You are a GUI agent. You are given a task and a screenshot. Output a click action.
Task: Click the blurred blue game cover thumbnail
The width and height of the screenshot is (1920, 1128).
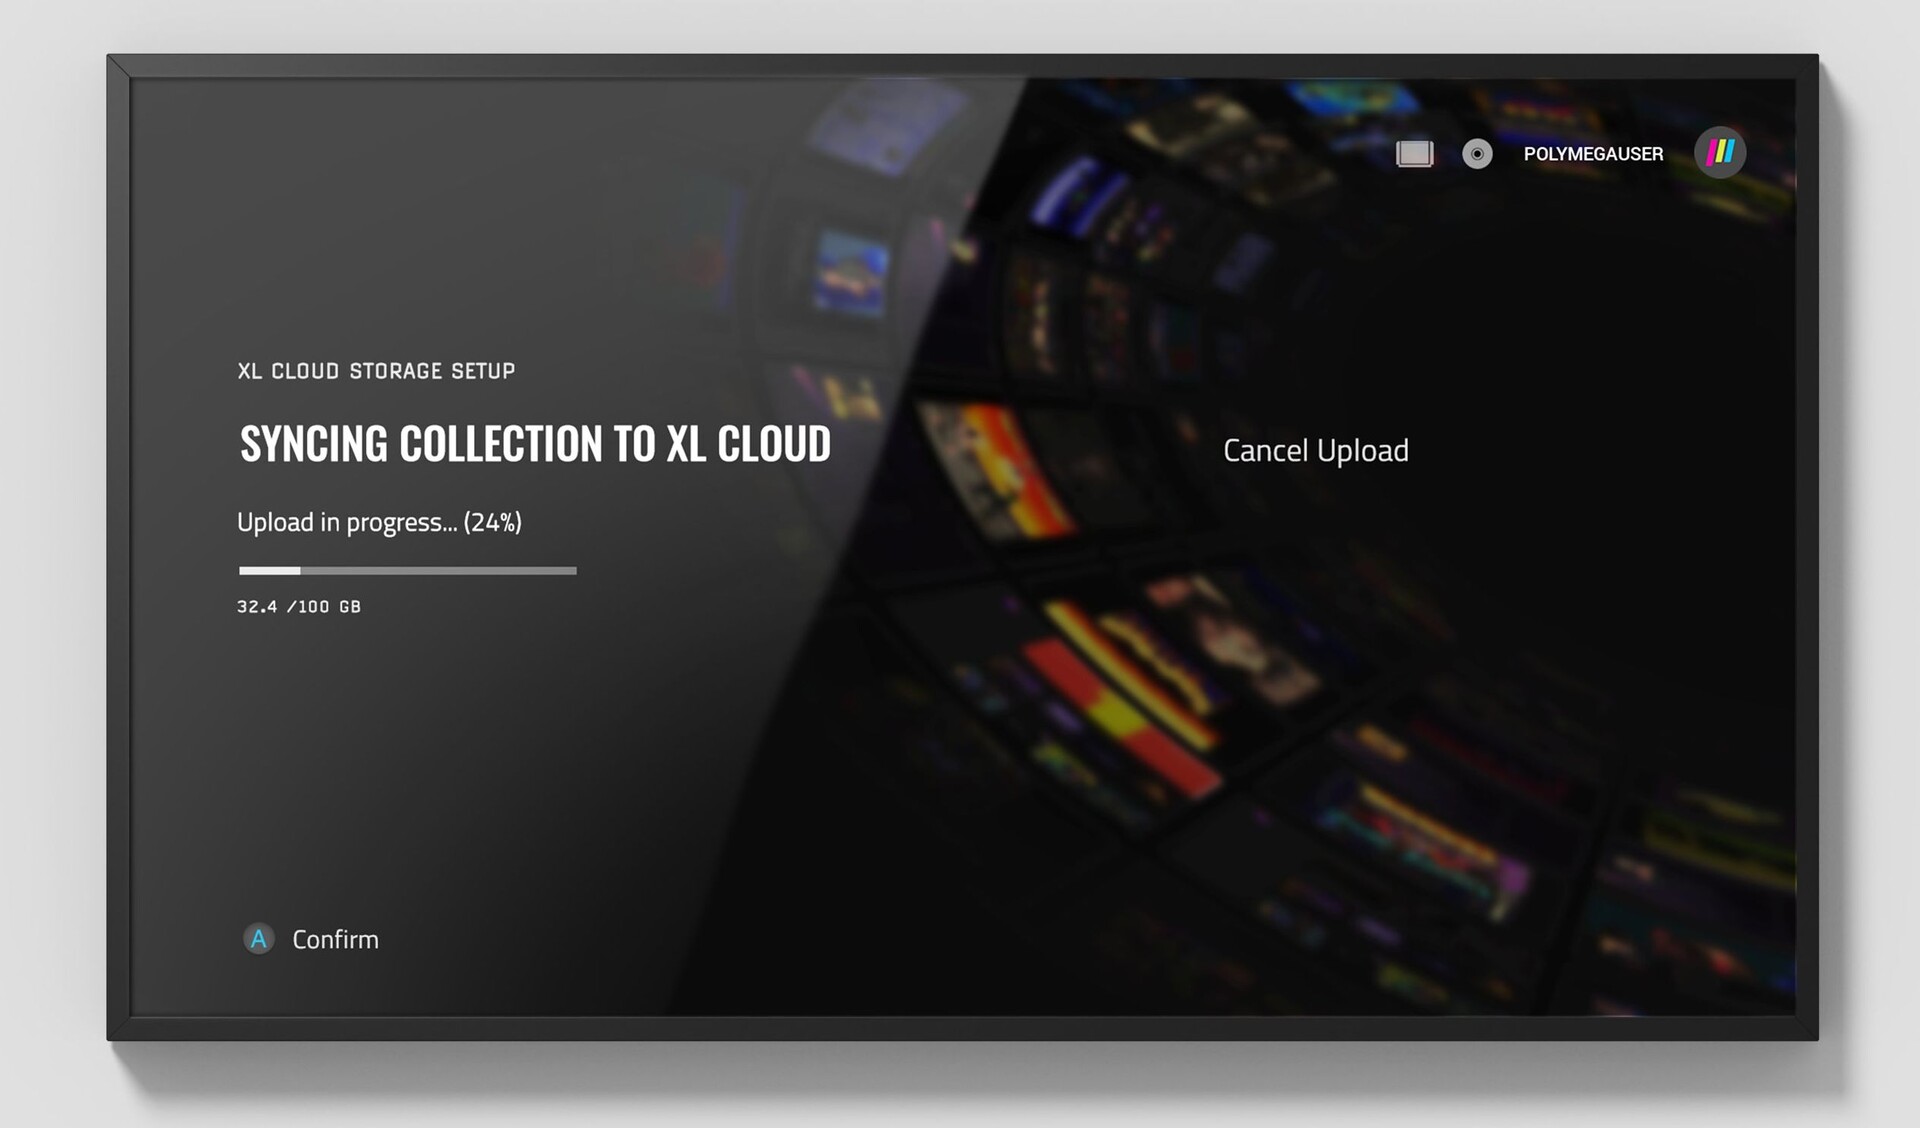click(x=850, y=272)
